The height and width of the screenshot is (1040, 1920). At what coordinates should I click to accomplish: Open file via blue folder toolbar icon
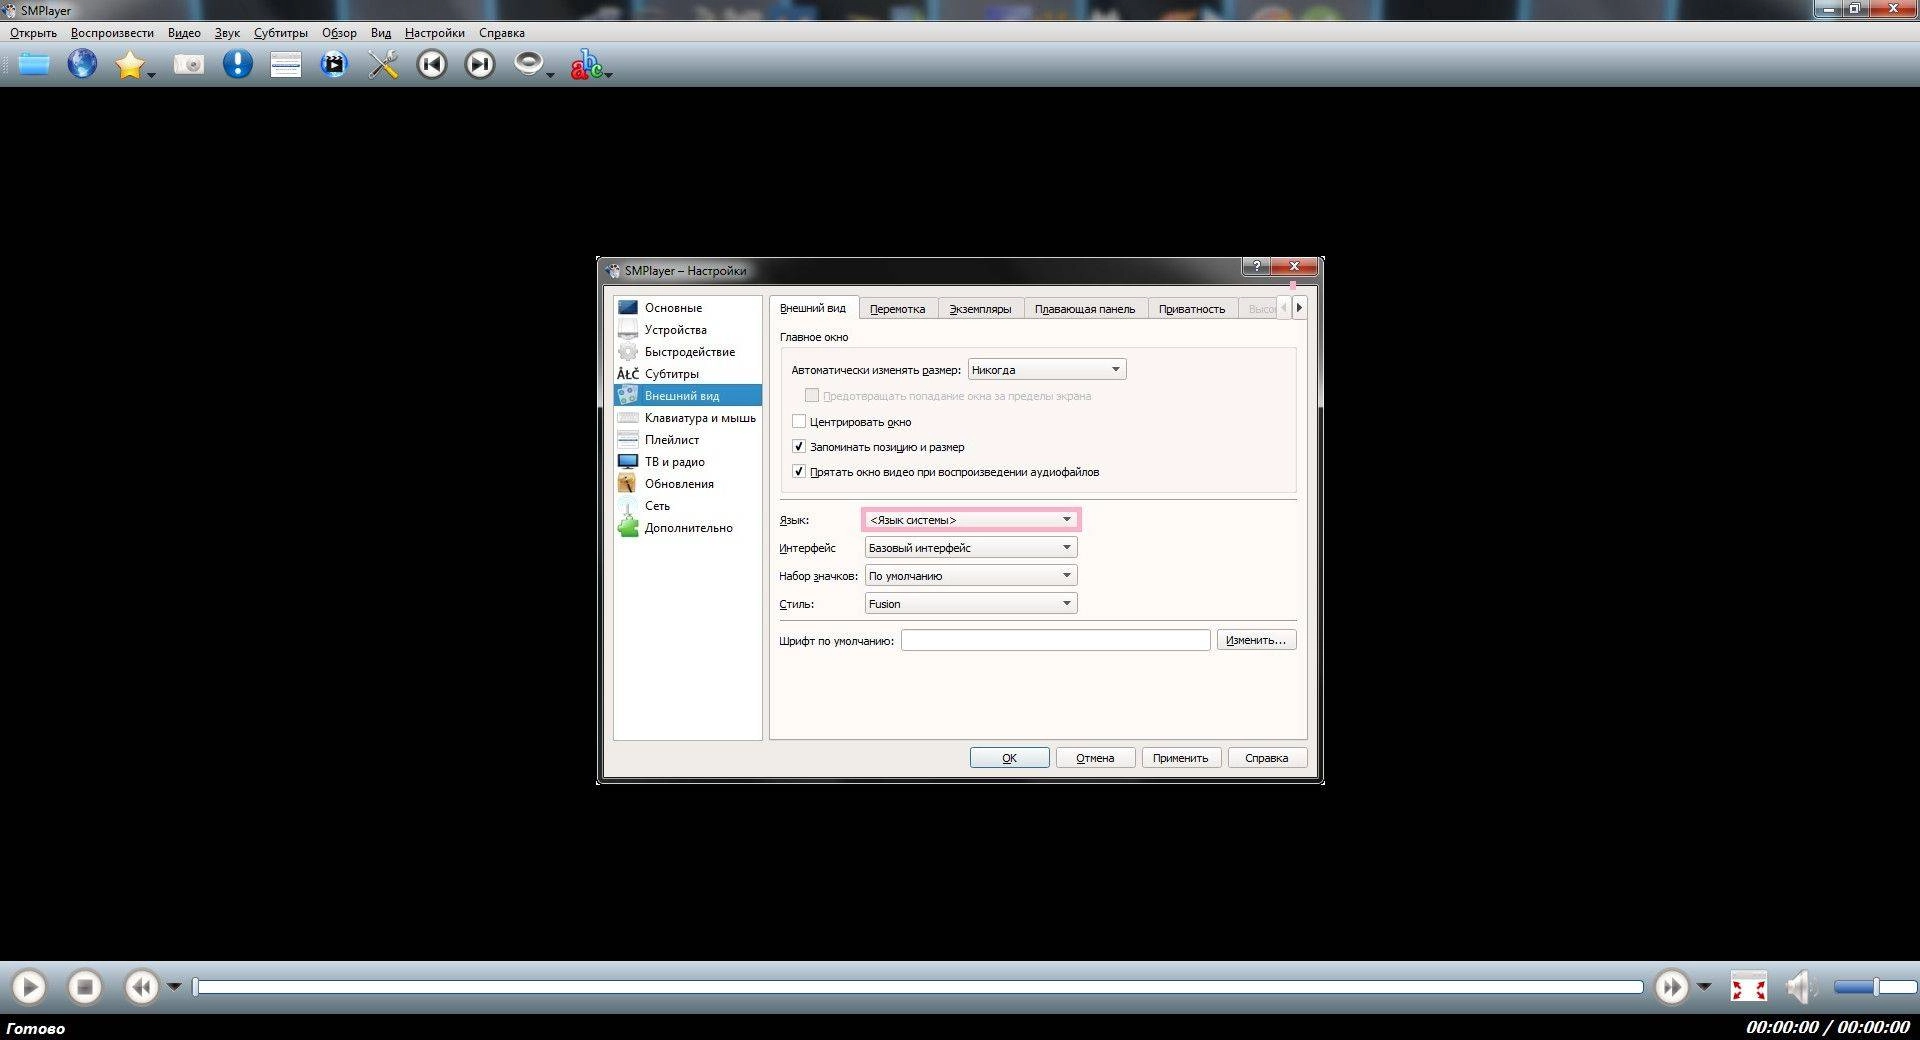tap(34, 65)
